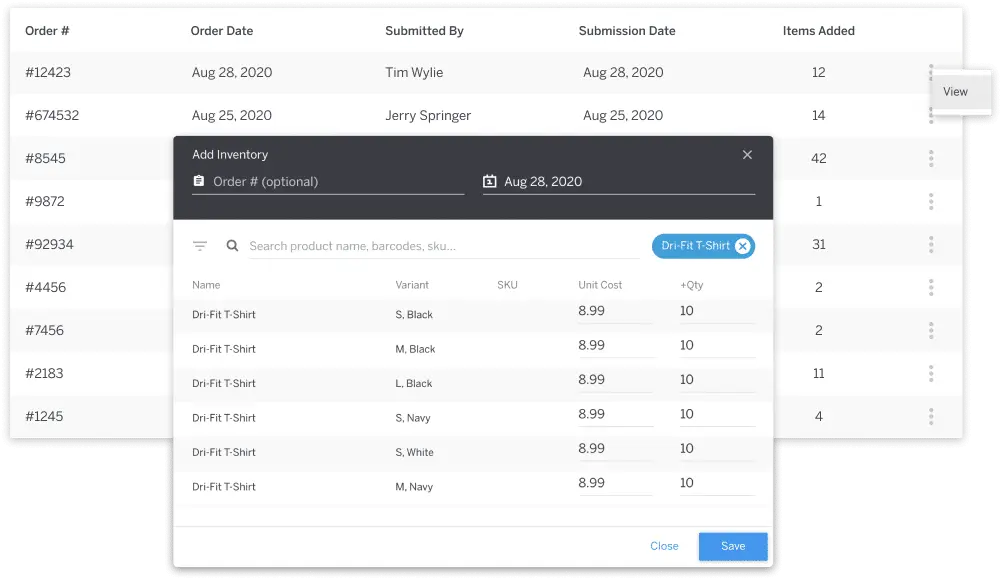Viewport: 1002px width, 579px height.
Task: Click items added value 42
Action: [819, 158]
